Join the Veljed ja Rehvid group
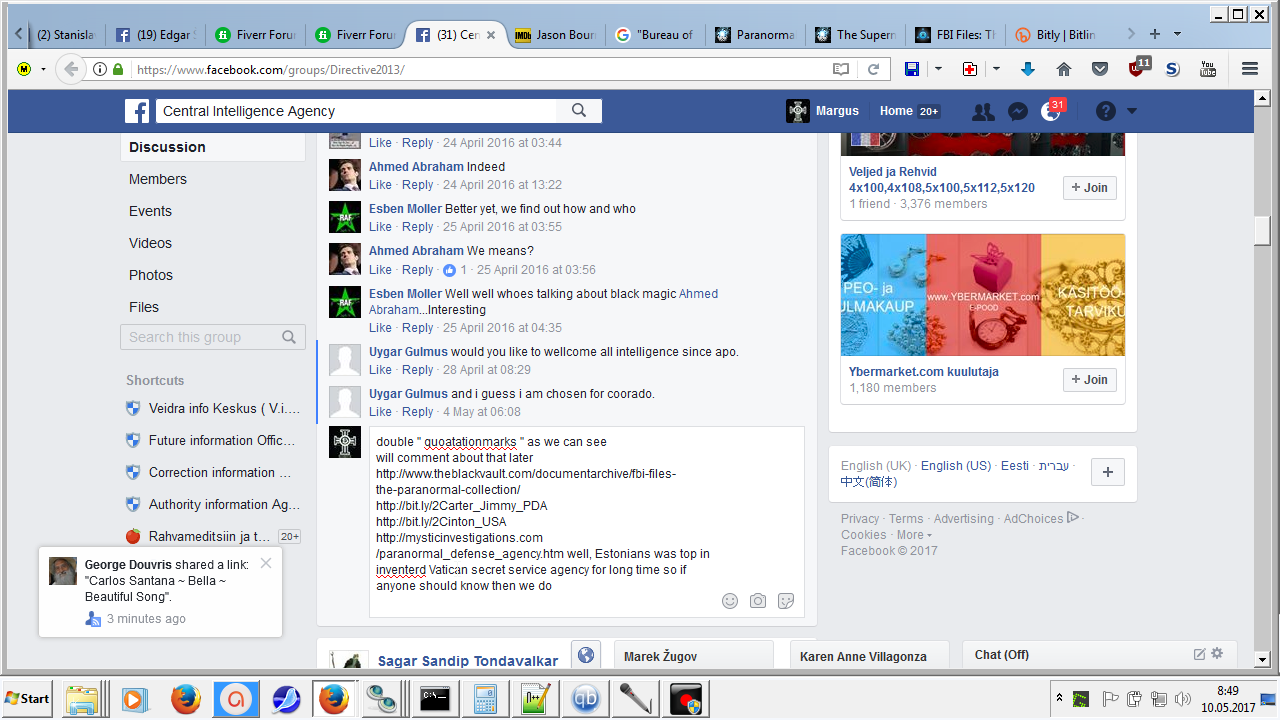 [x=1089, y=188]
